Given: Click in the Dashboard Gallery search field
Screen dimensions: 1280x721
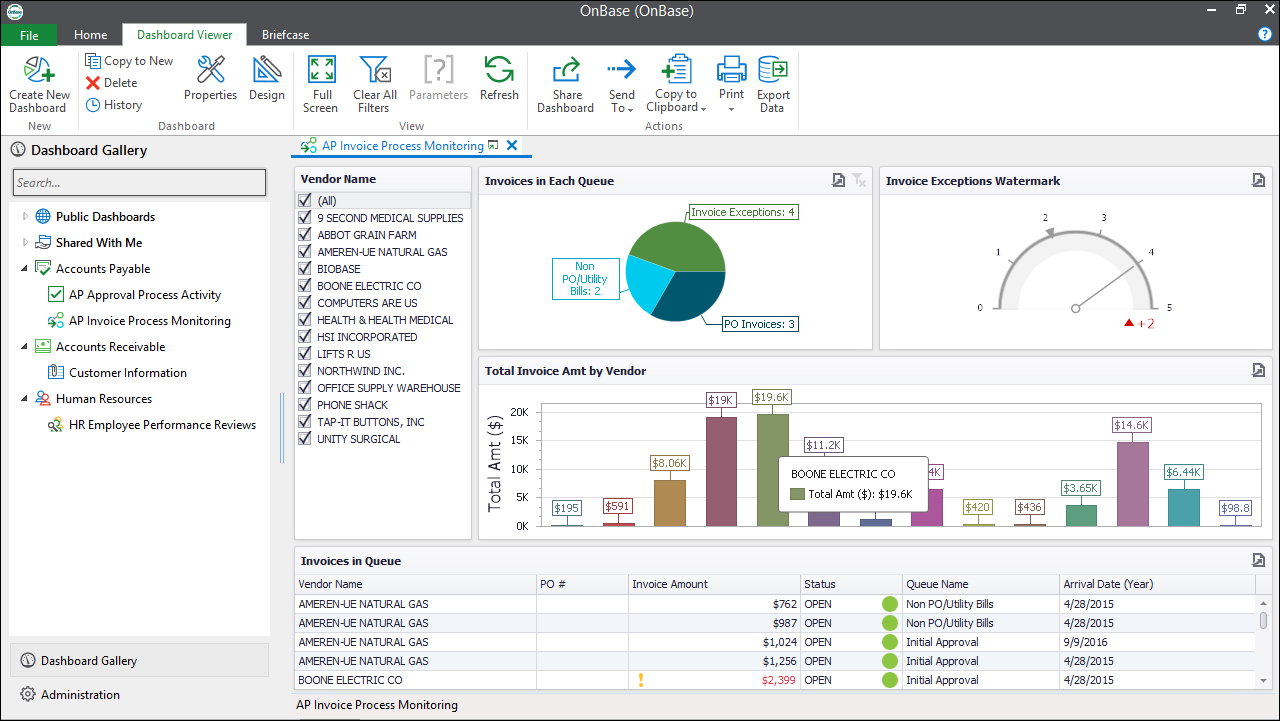Looking at the screenshot, I should tap(139, 183).
